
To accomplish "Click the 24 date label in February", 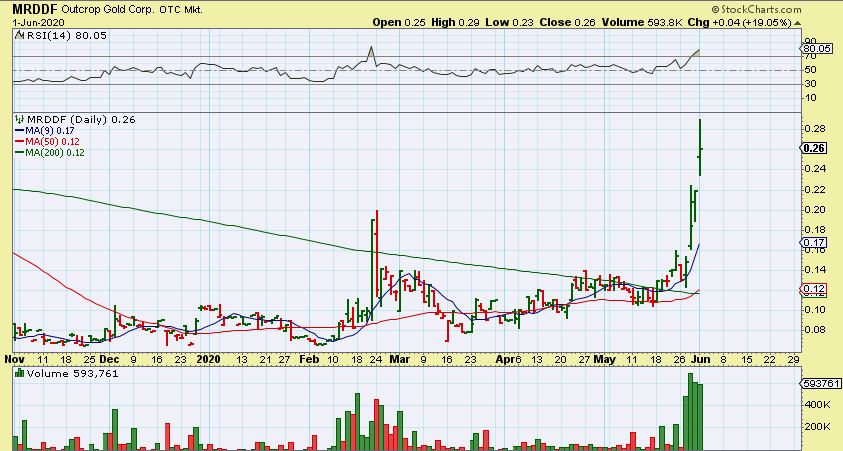I will 375,359.
